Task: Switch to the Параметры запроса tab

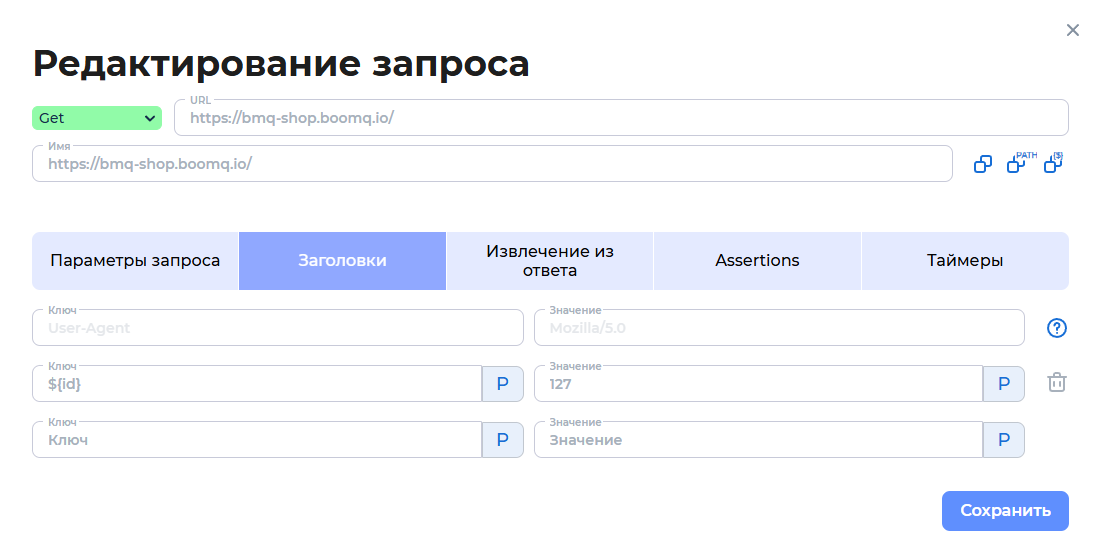Action: [x=135, y=261]
